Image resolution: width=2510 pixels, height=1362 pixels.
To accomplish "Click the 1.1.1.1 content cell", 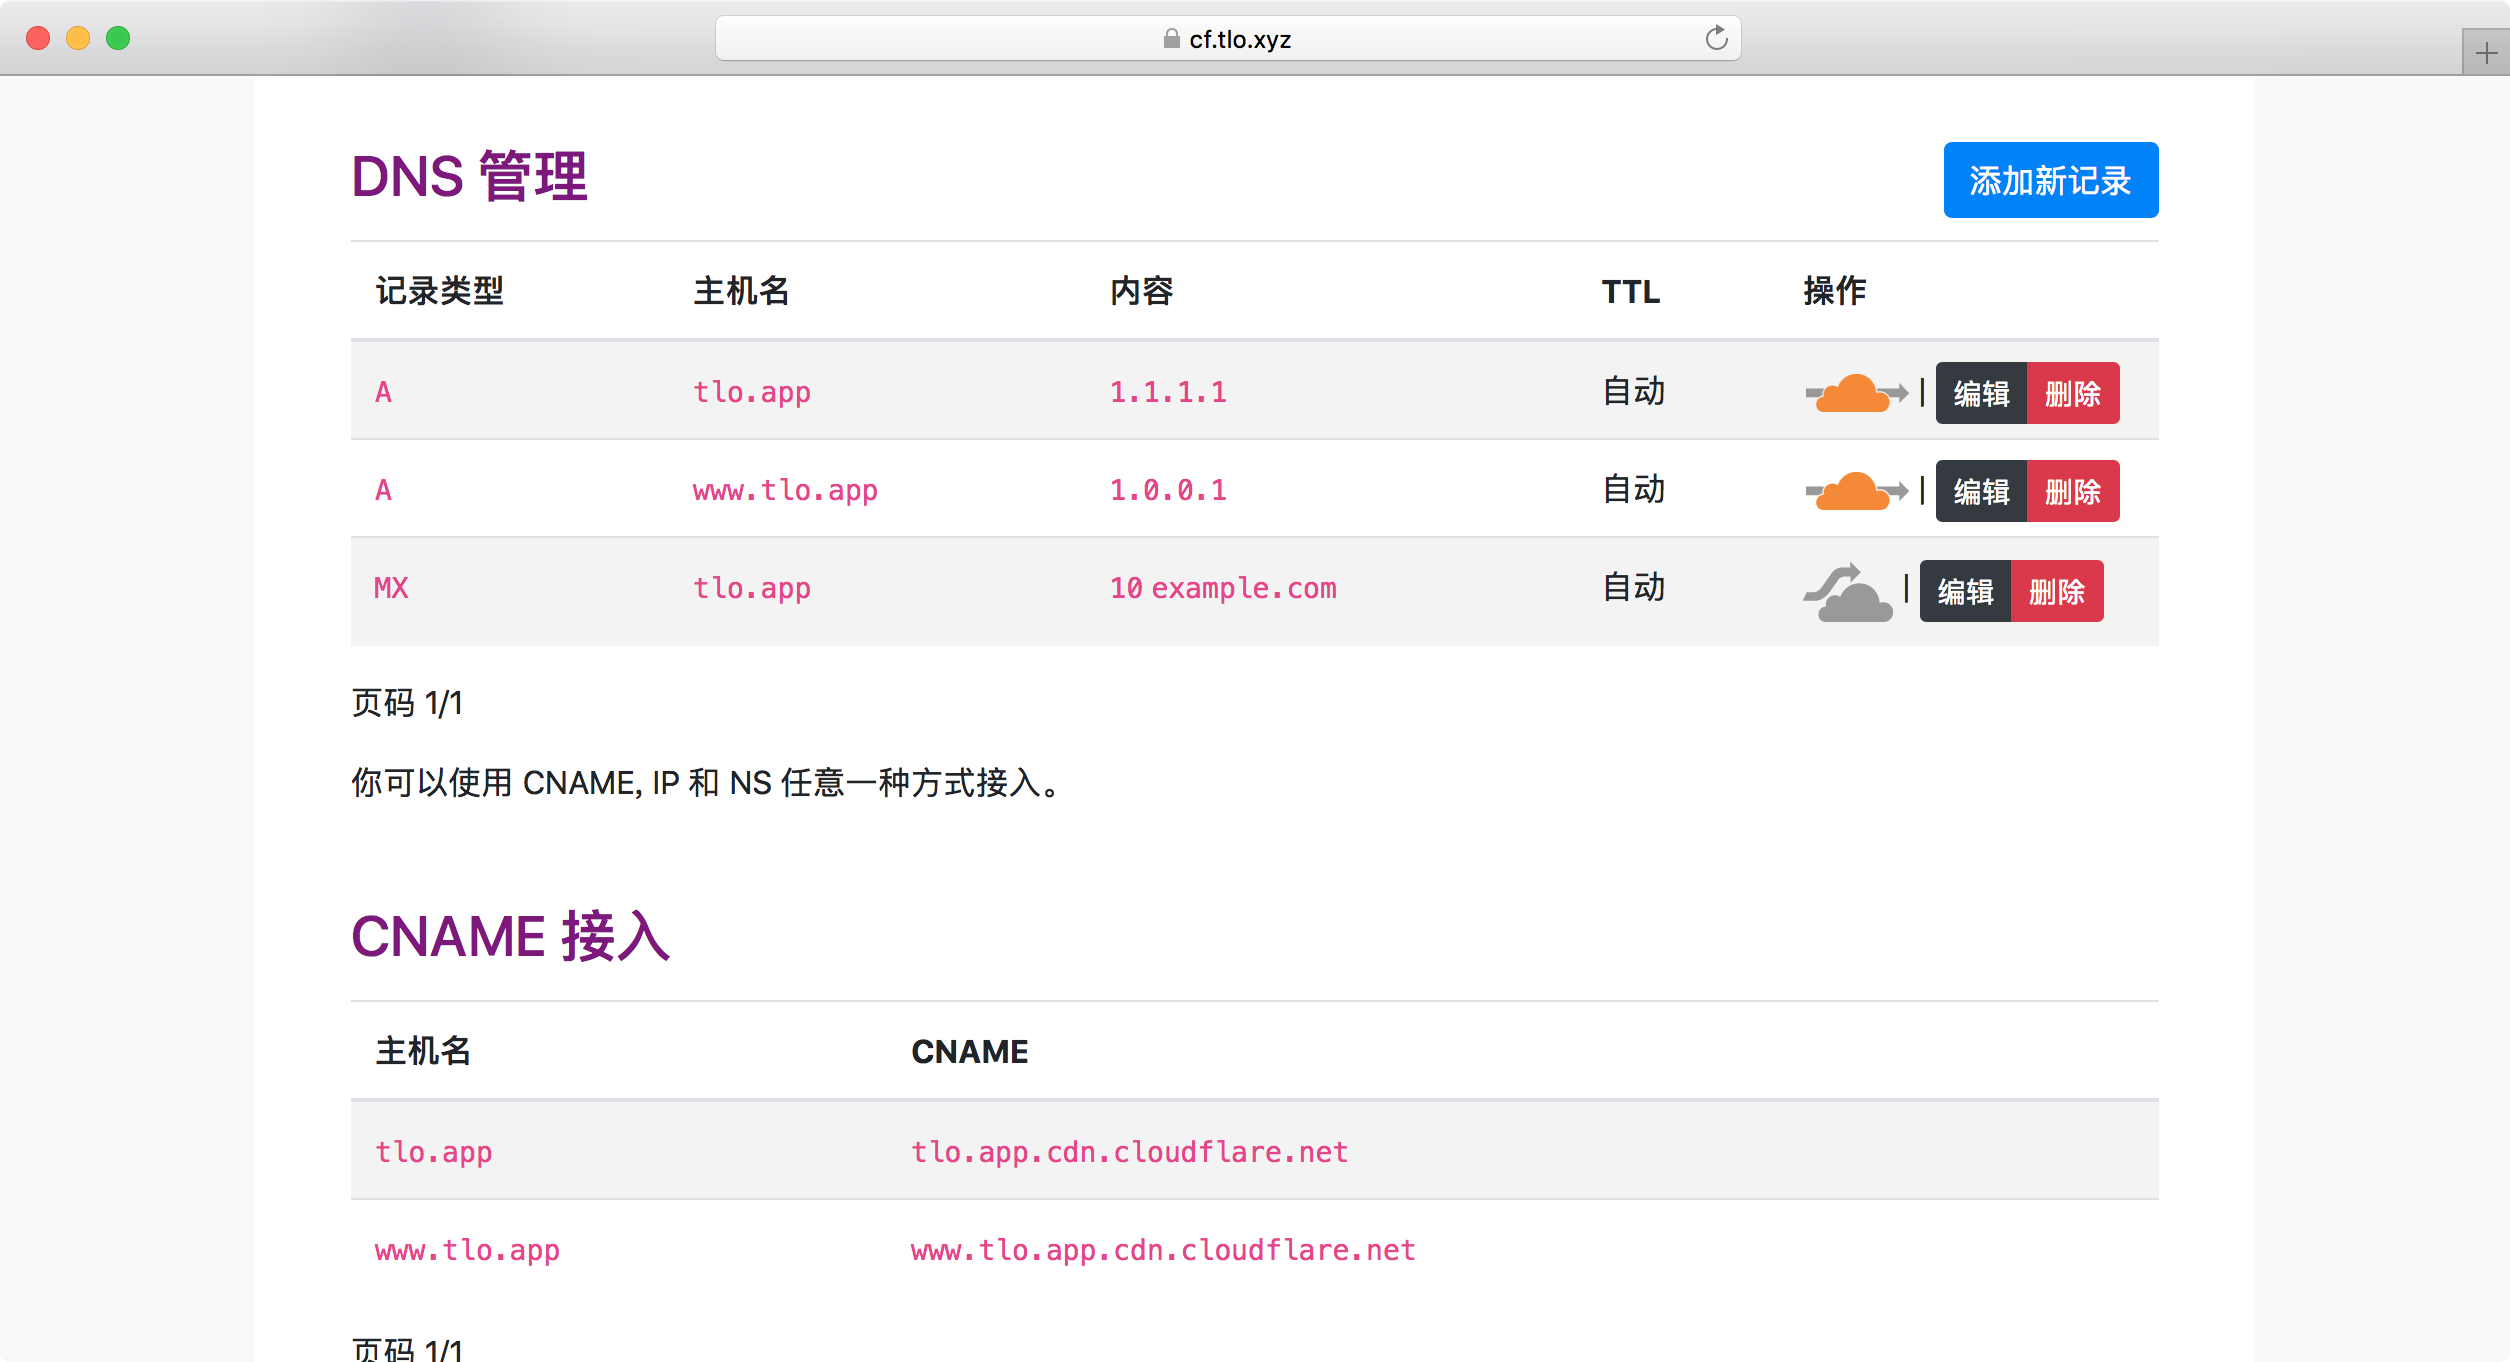I will (1168, 392).
